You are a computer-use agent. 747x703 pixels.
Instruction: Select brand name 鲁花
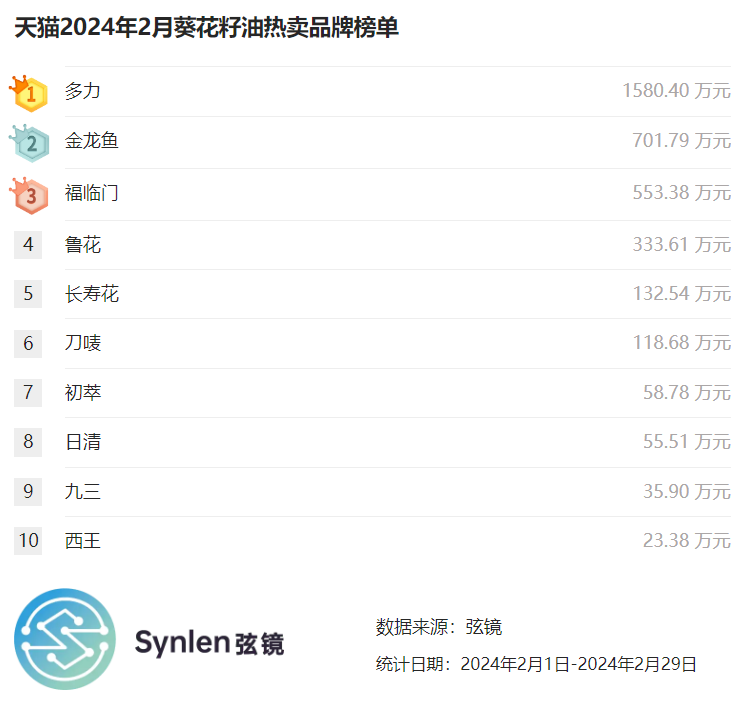tap(83, 245)
